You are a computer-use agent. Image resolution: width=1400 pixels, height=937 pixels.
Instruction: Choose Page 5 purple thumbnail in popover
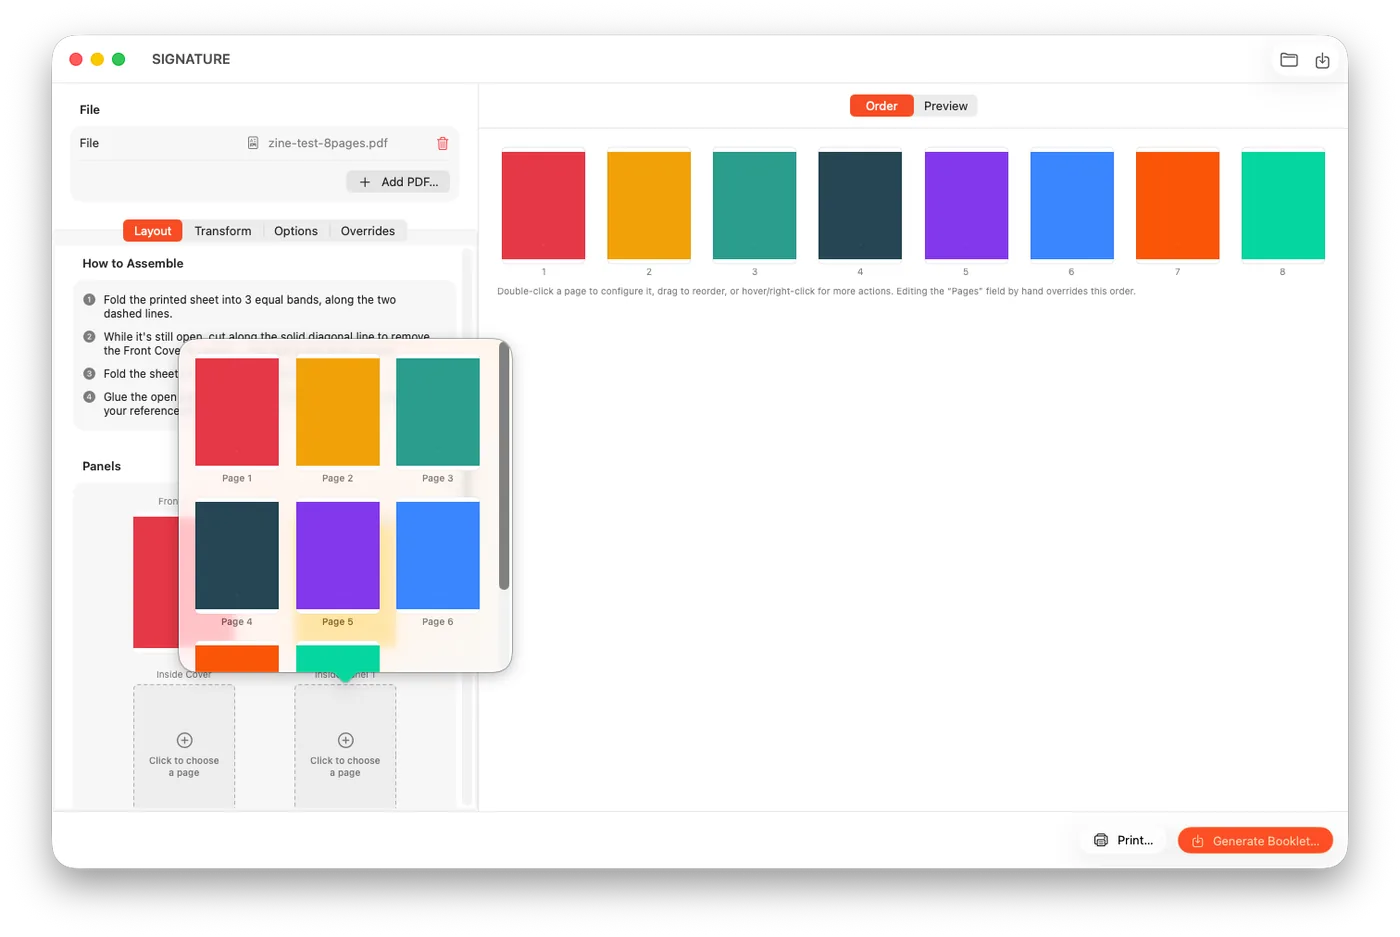[x=338, y=556]
